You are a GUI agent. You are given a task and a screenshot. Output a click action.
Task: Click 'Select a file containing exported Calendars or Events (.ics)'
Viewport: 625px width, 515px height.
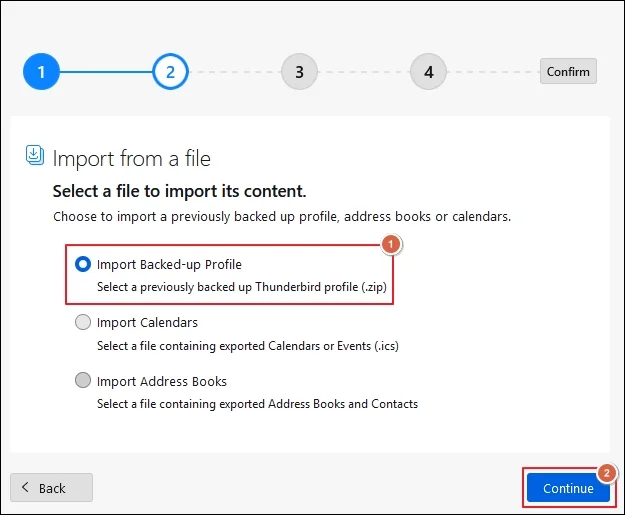coord(248,346)
